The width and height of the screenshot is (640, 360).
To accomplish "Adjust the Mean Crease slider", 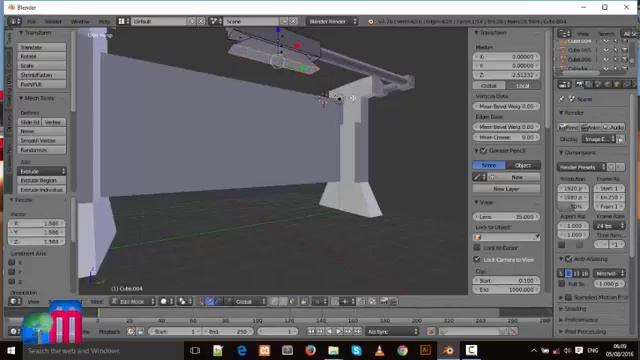I will 507,138.
